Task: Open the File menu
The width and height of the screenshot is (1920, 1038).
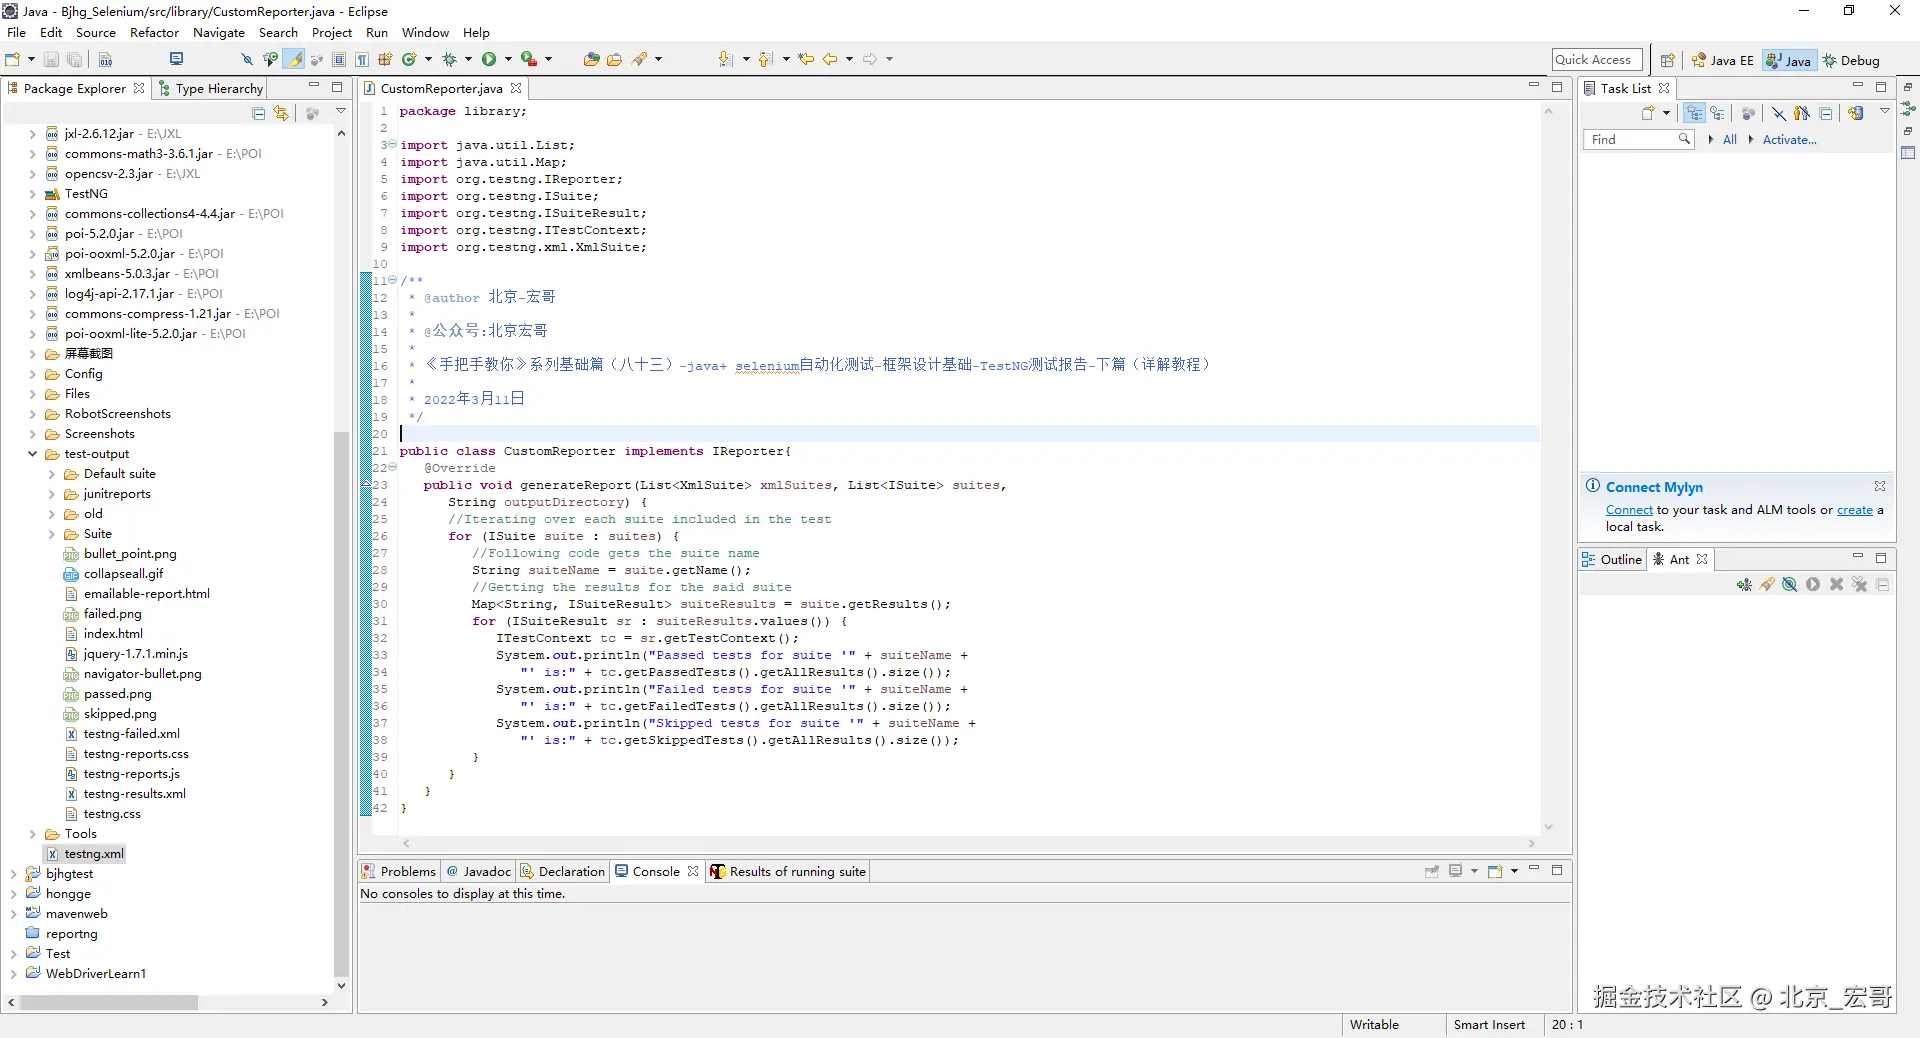Action: pyautogui.click(x=16, y=33)
